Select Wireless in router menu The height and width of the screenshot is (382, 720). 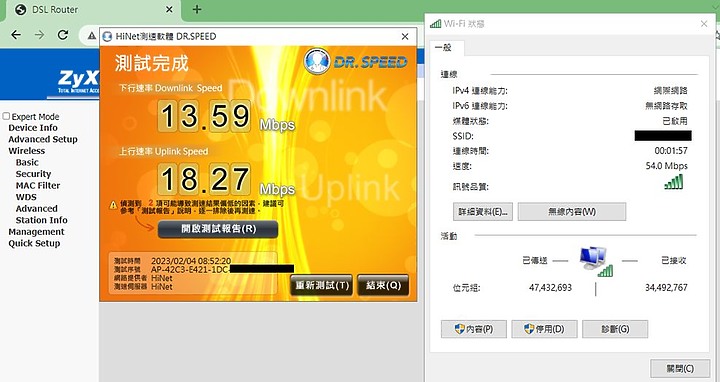click(x=27, y=151)
